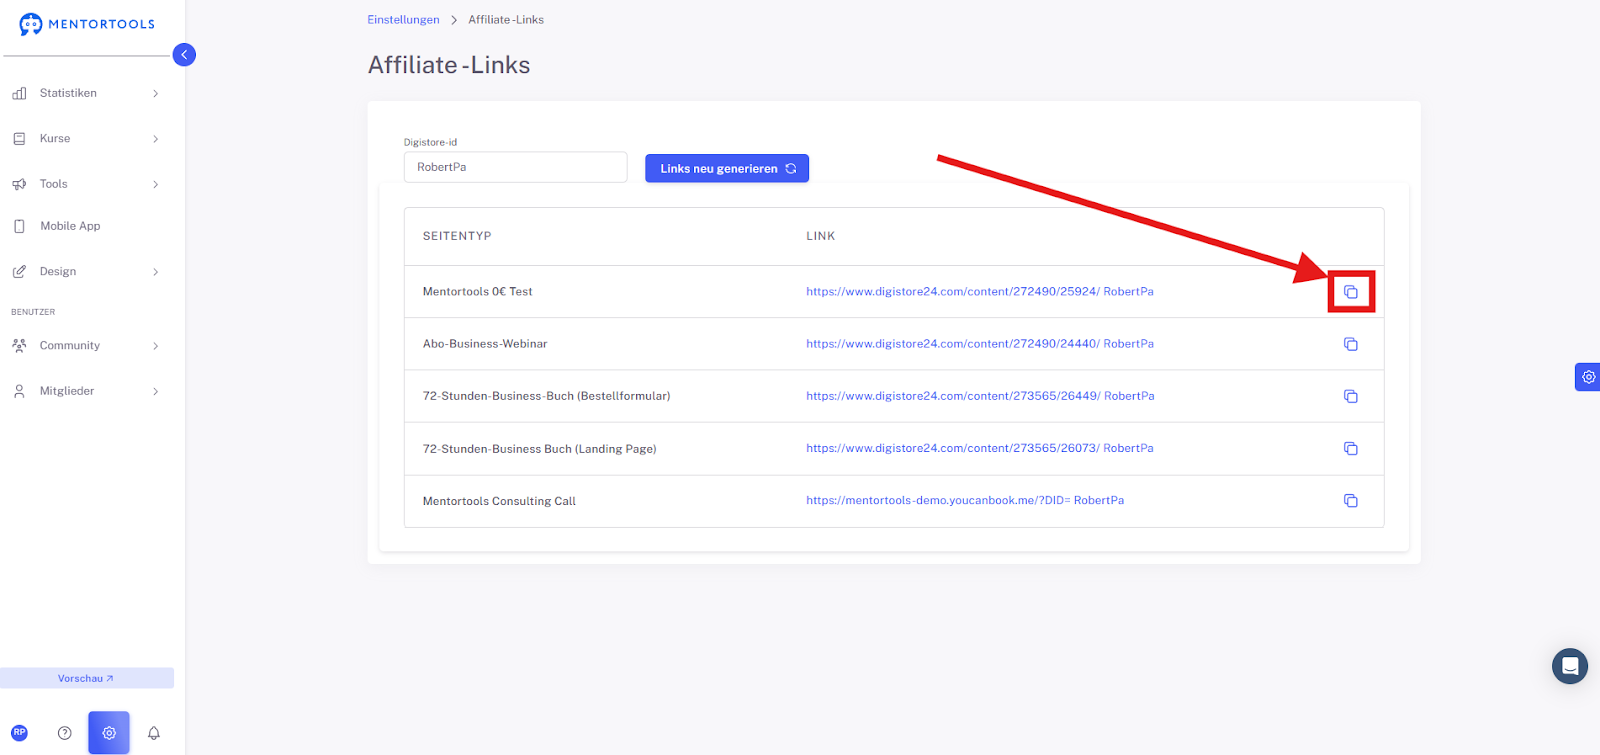
Task: Open the digistore24 273565/26449 link
Action: point(980,396)
